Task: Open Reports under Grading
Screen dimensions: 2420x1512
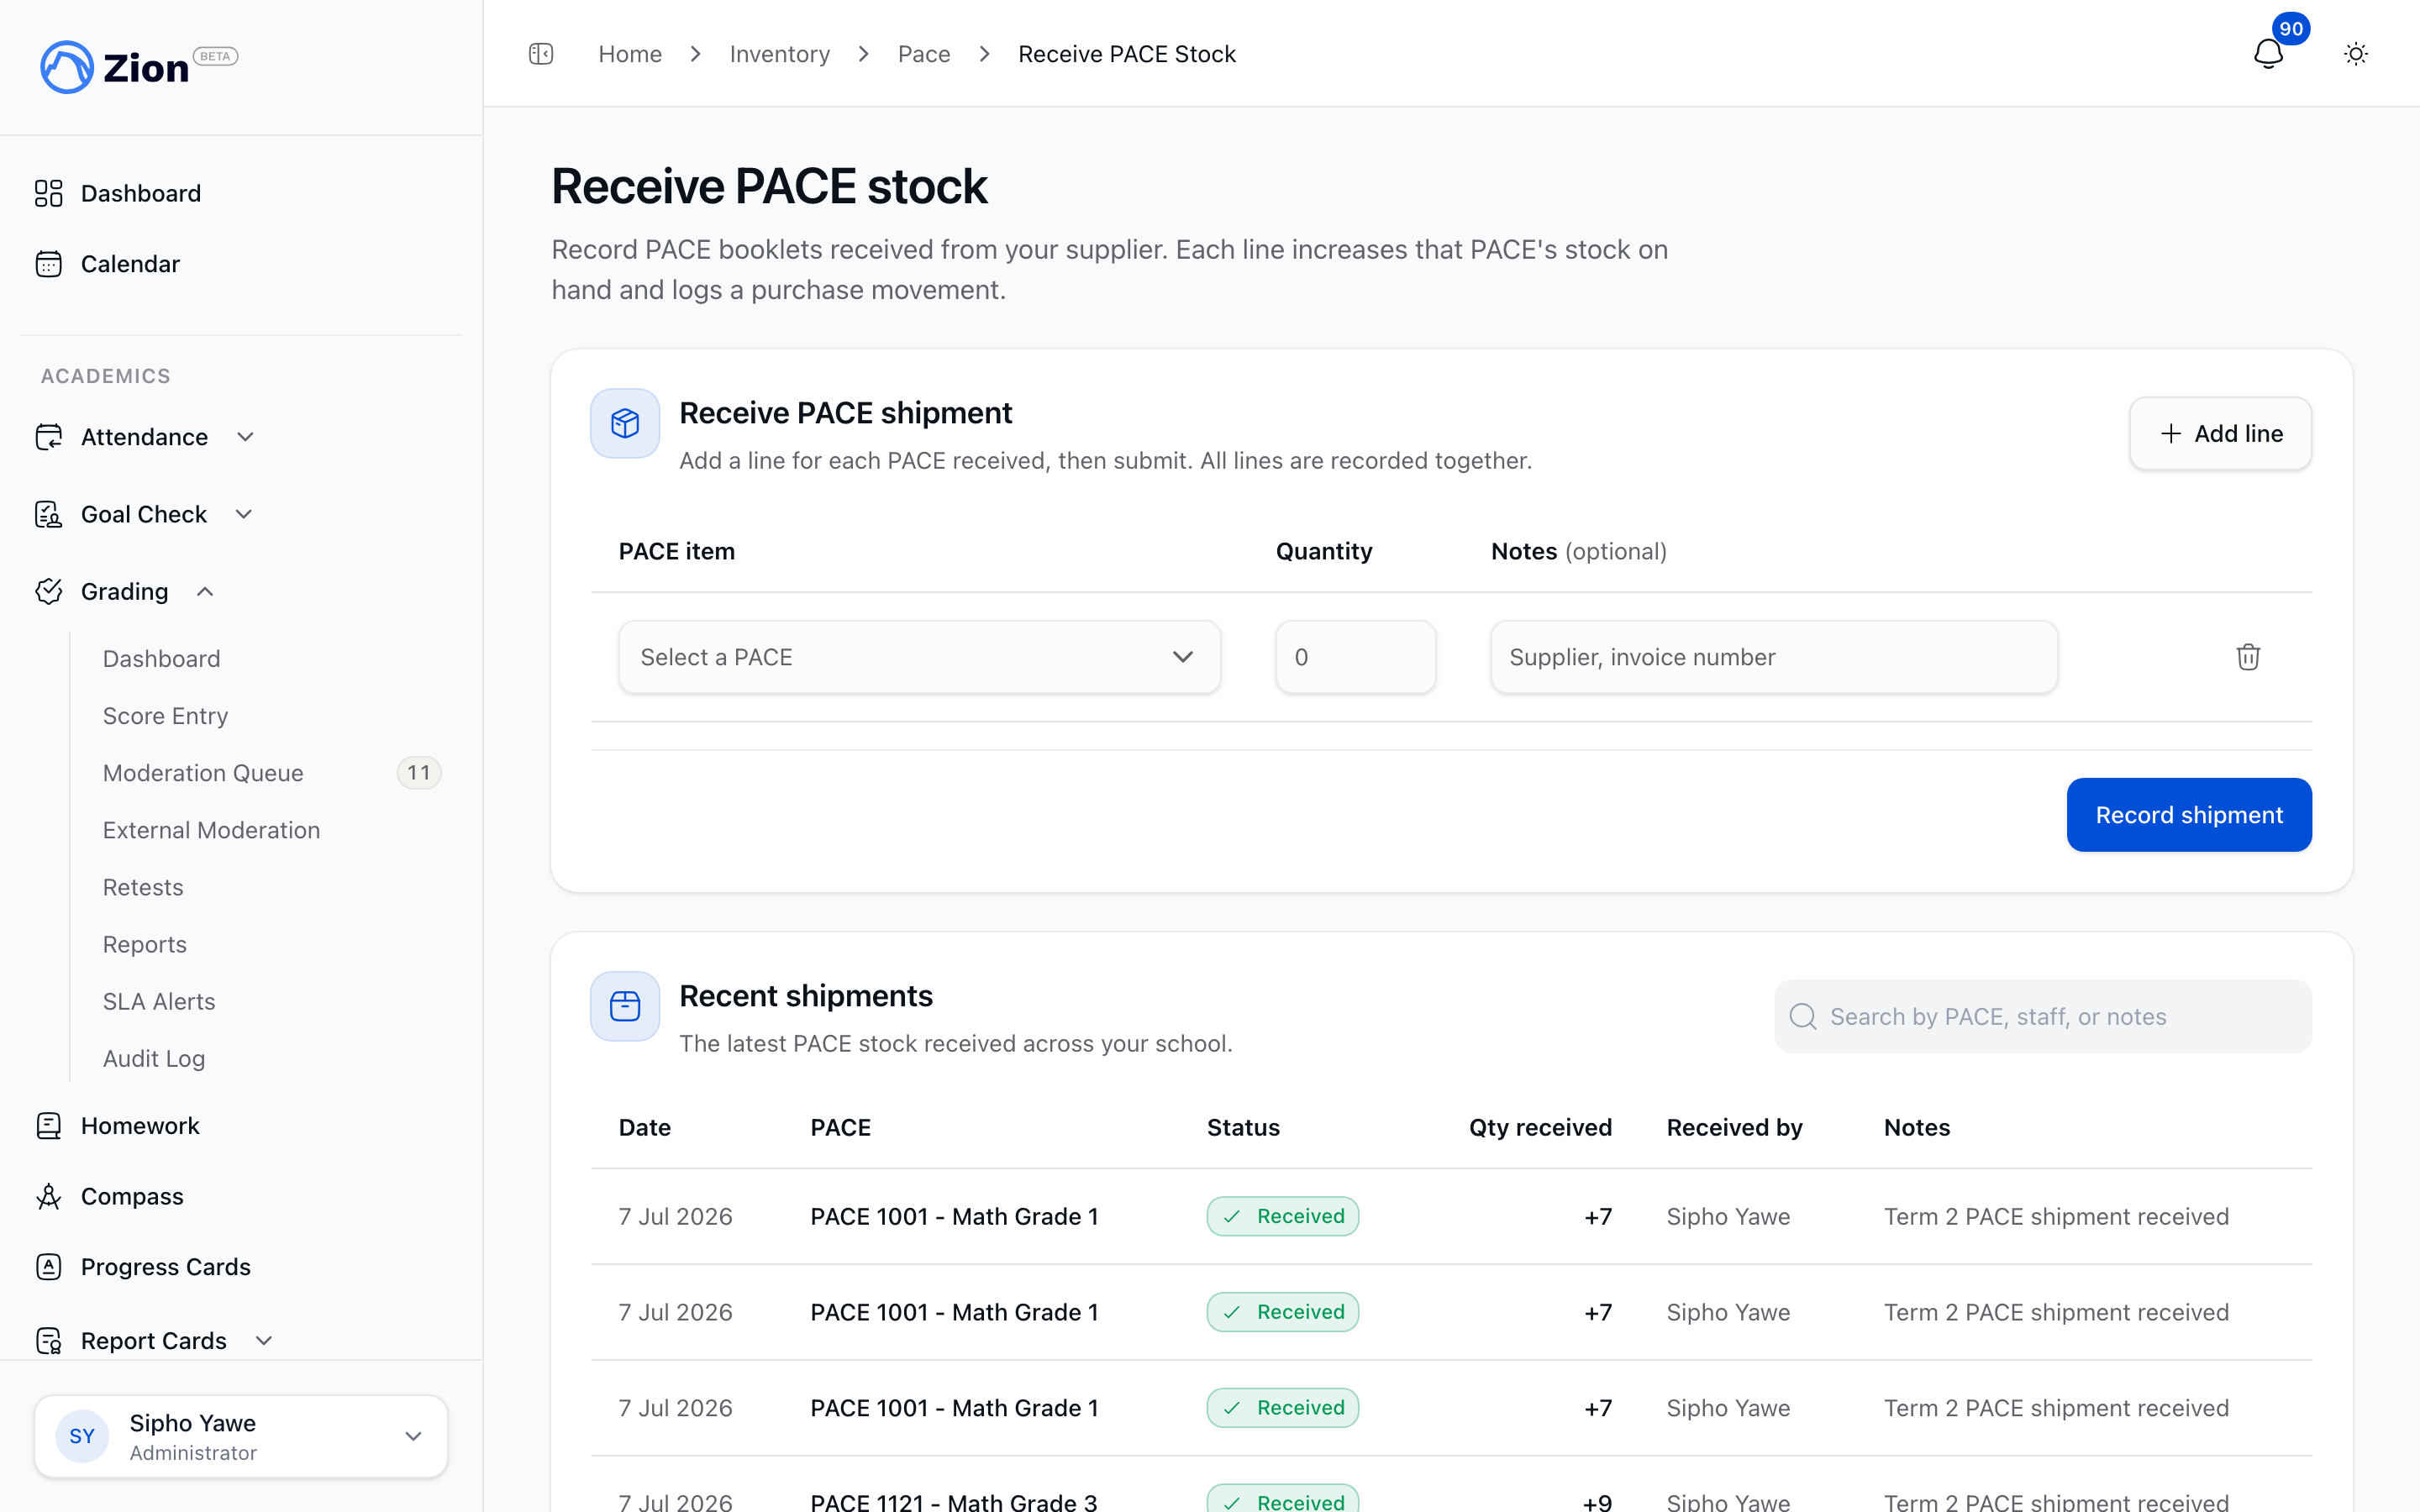Action: 145,944
